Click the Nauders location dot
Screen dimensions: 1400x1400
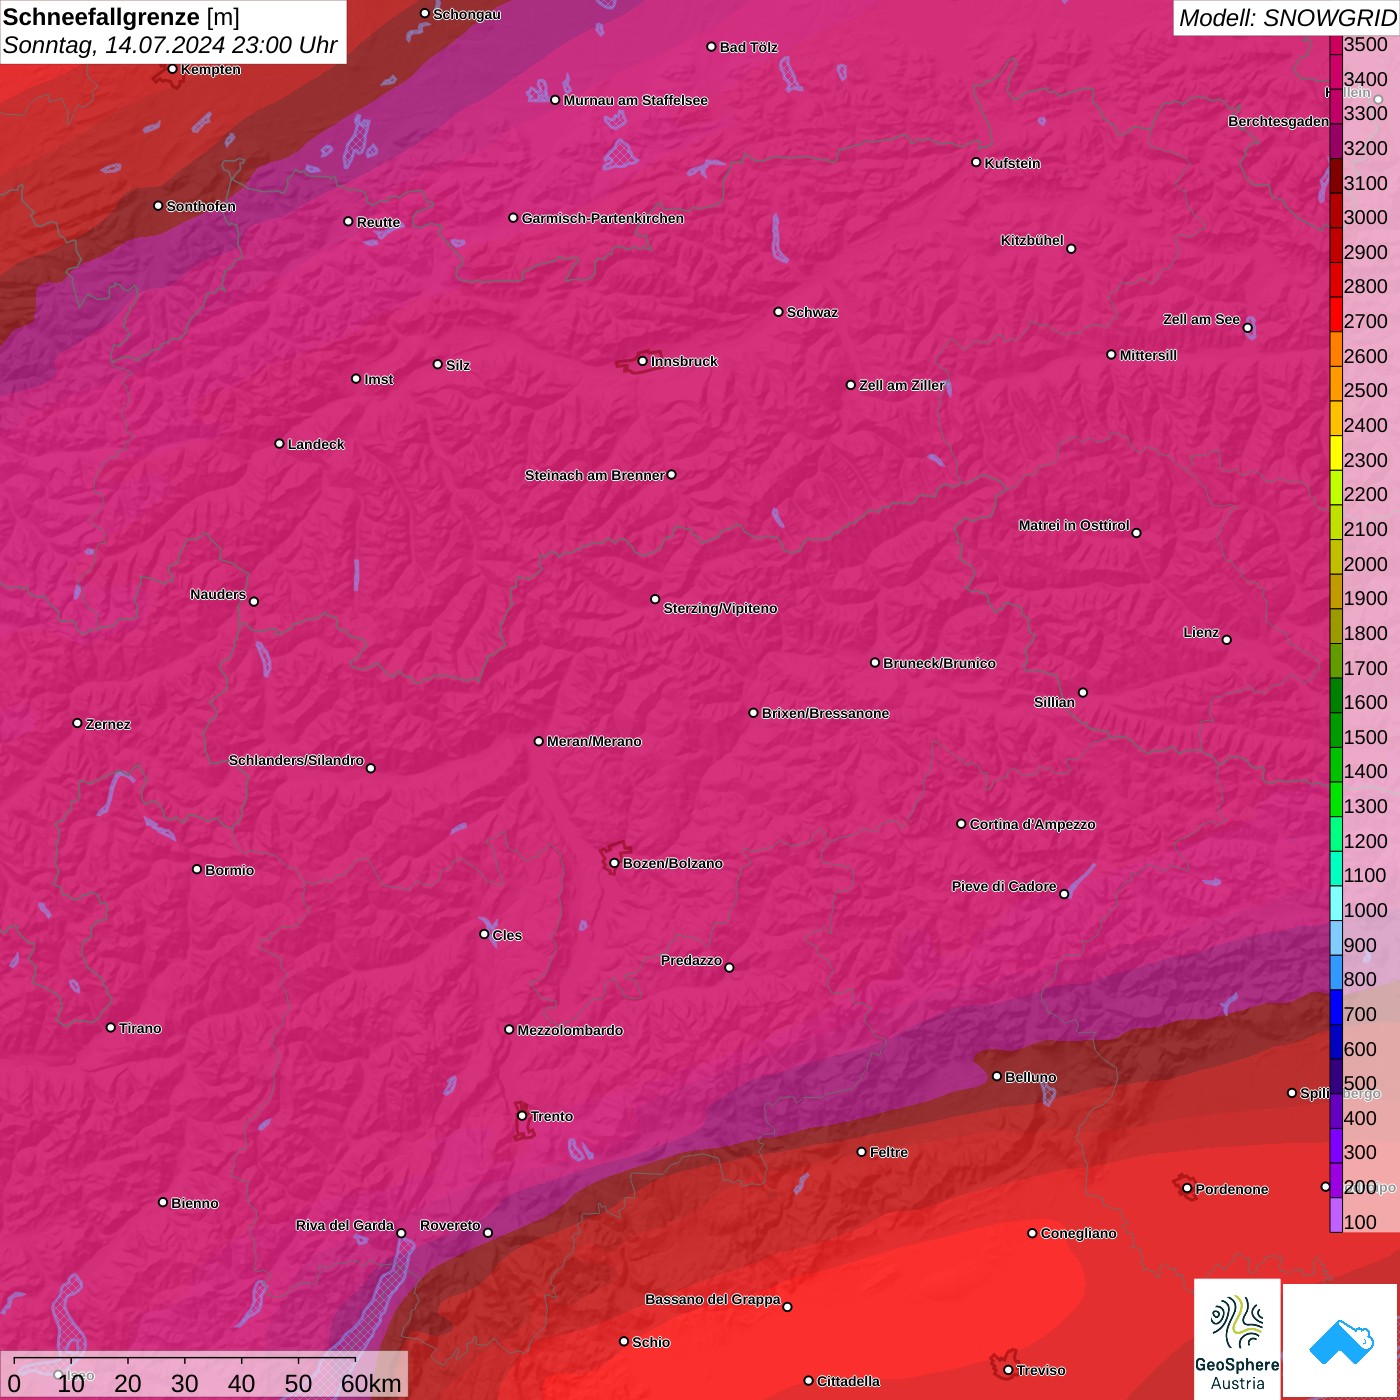click(x=254, y=601)
